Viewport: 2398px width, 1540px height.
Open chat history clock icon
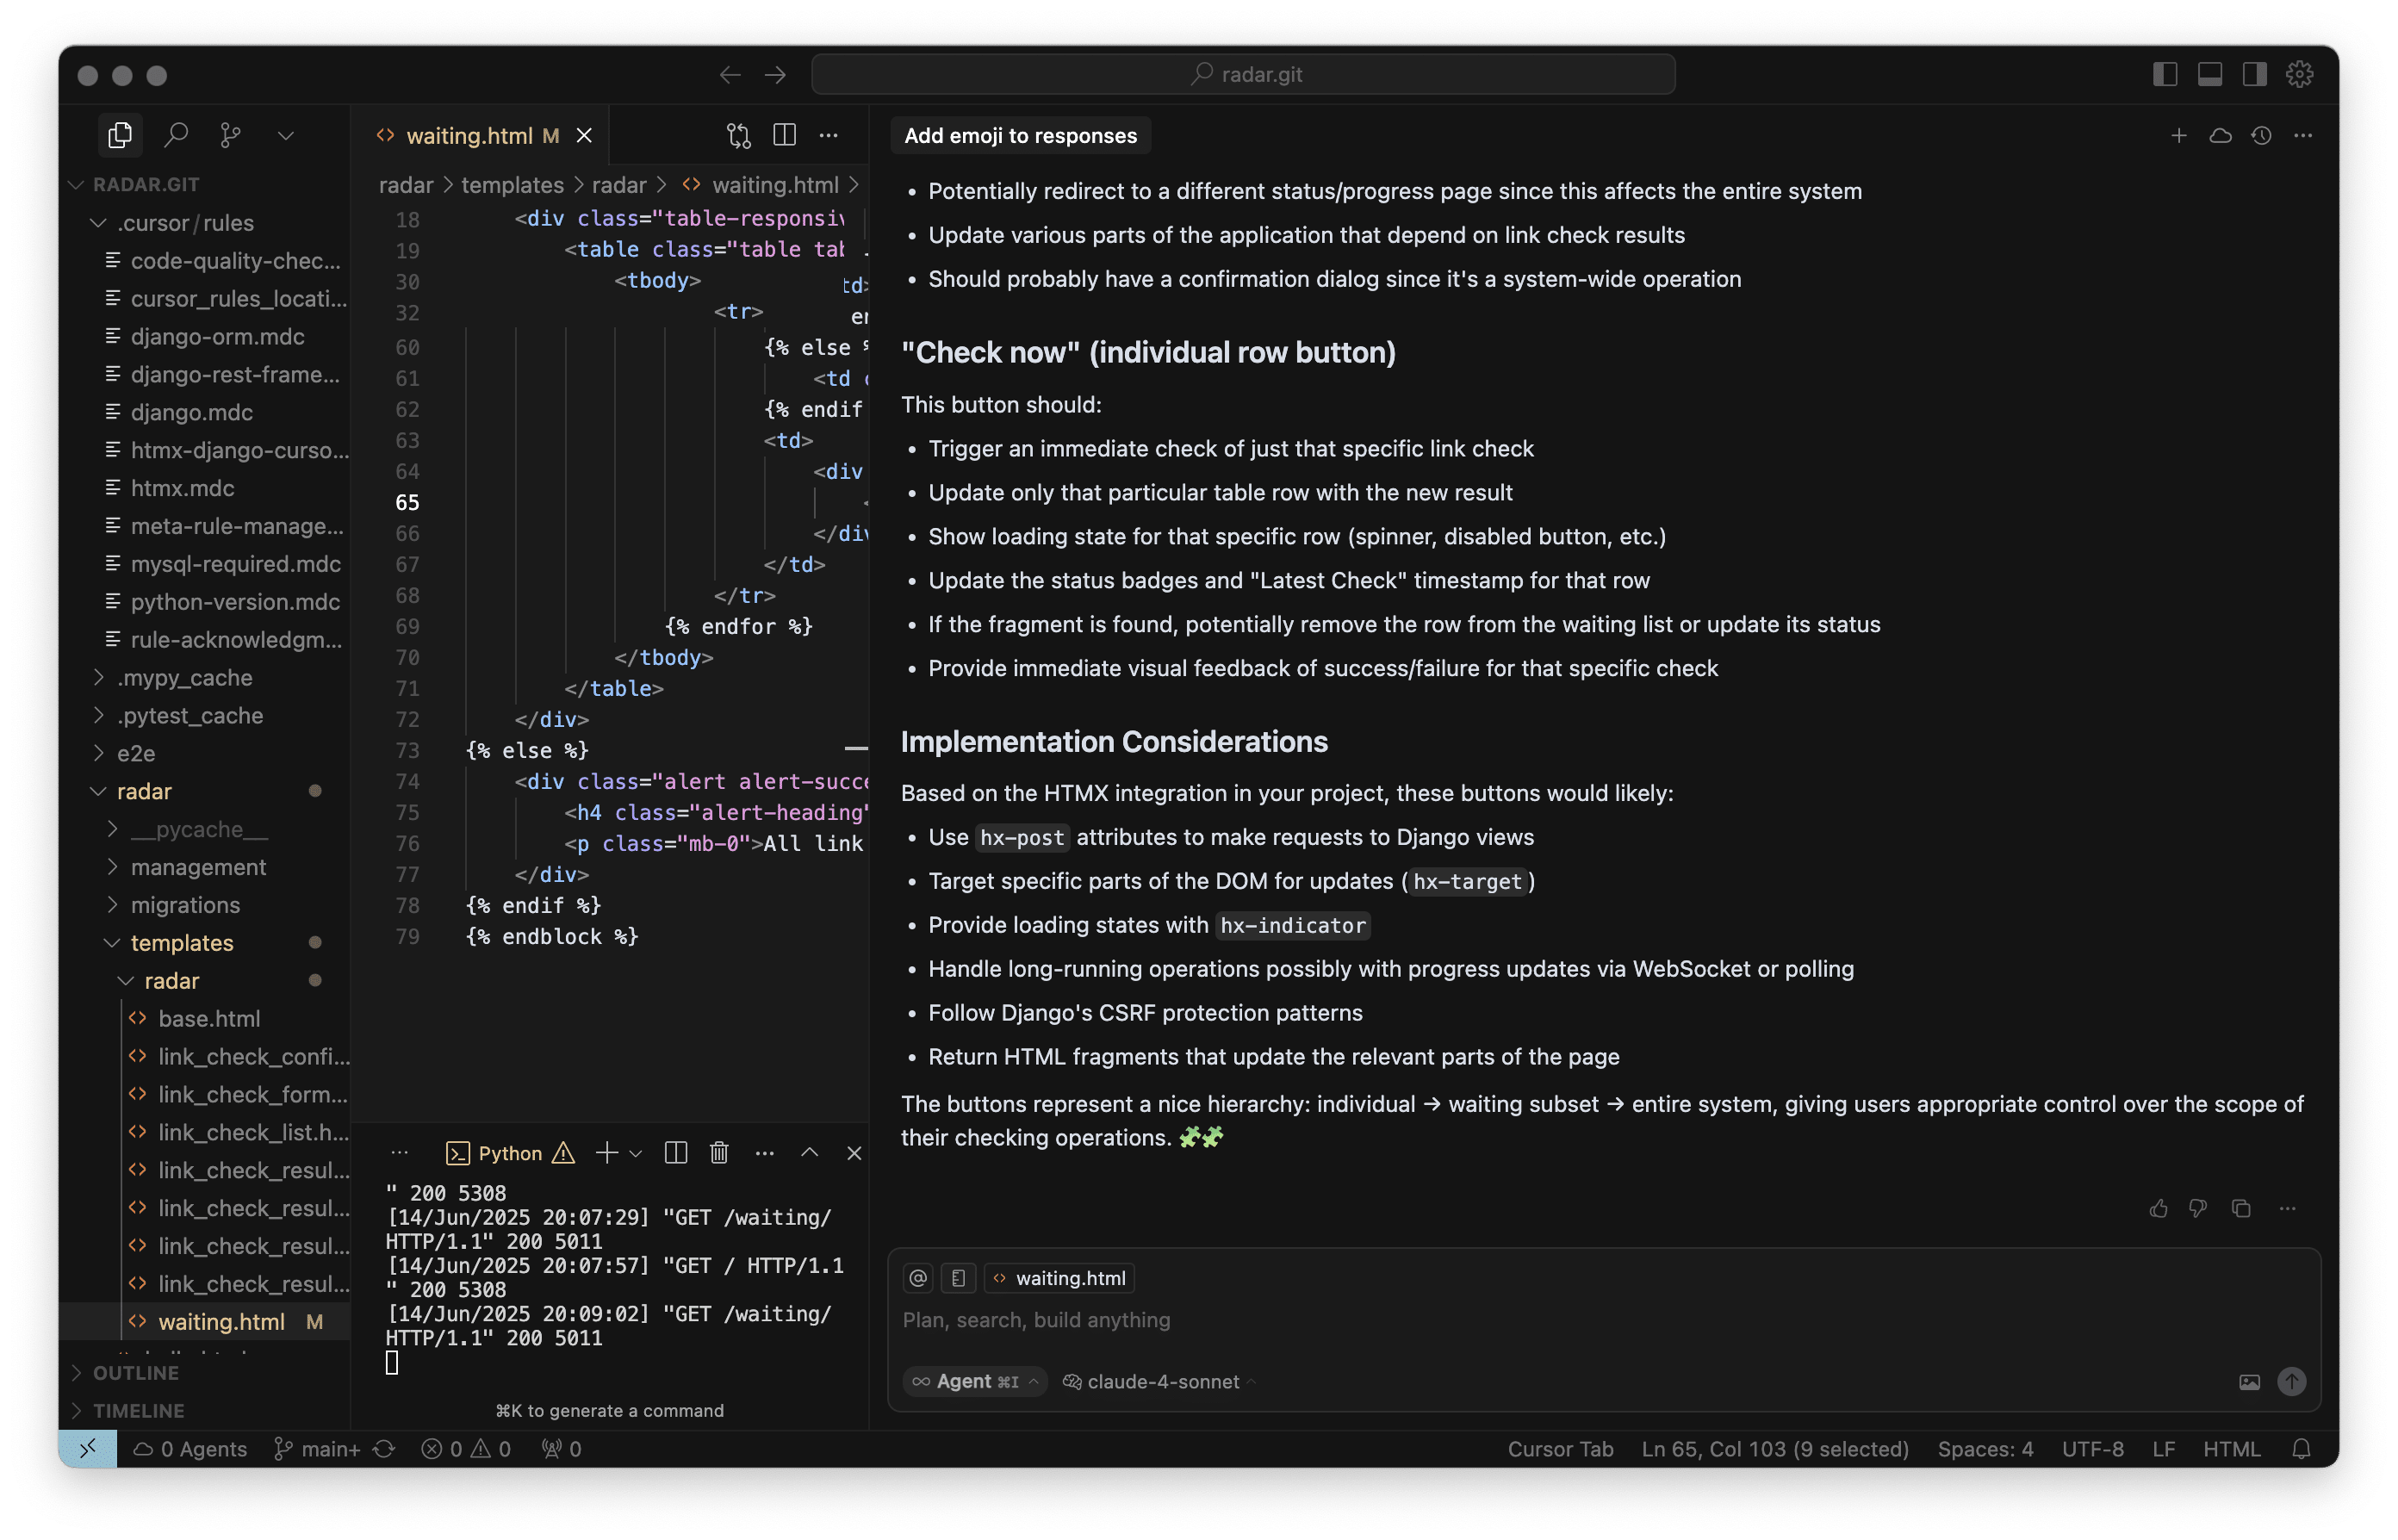pos(2261,135)
